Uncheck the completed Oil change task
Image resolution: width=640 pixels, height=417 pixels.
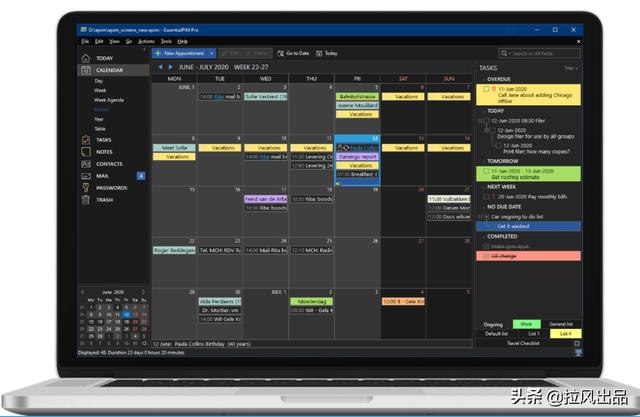click(x=486, y=256)
